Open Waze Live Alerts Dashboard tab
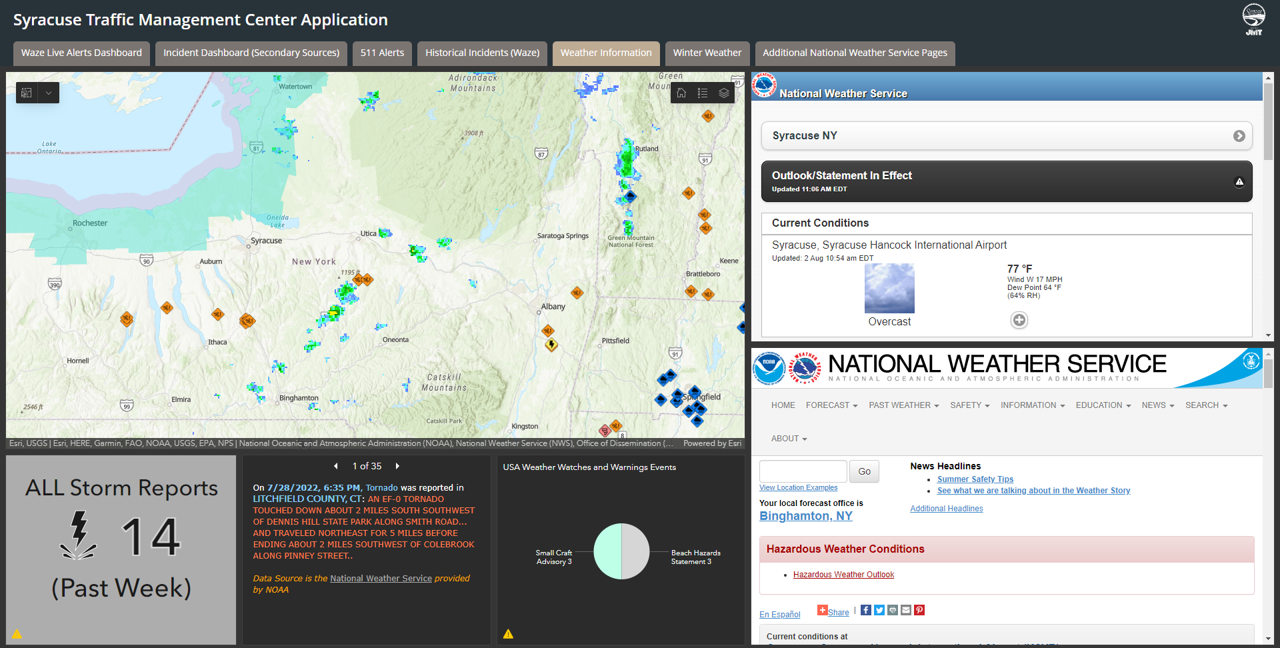The width and height of the screenshot is (1280, 648). [x=81, y=53]
